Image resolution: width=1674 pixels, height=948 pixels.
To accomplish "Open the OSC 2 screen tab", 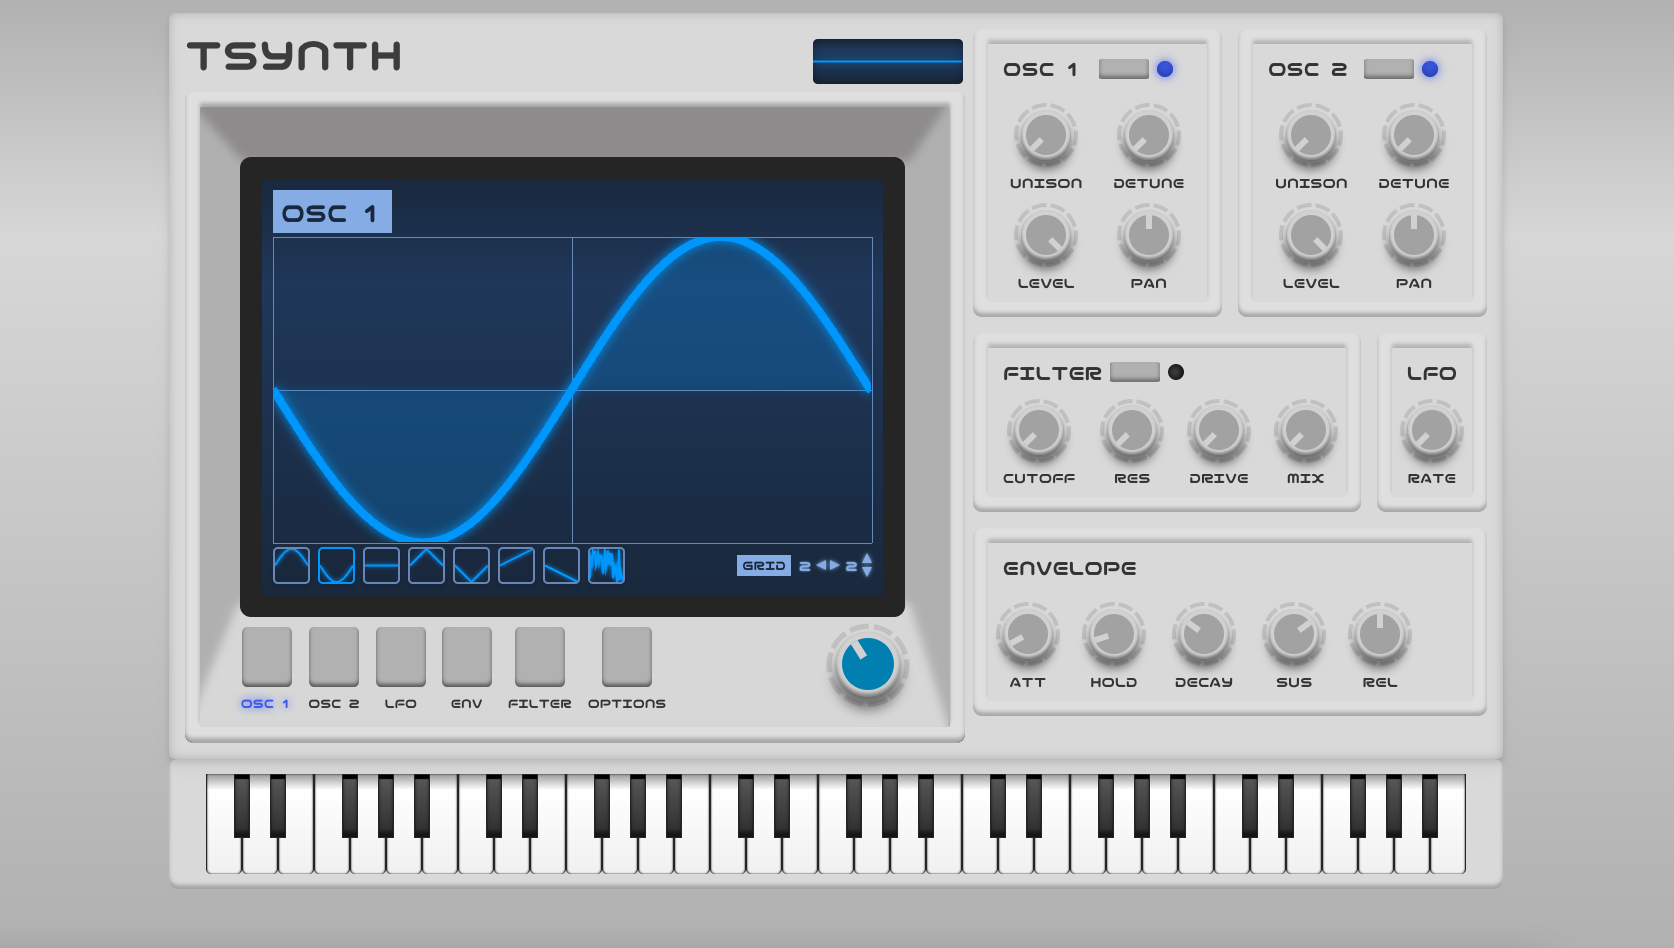I will click(334, 657).
